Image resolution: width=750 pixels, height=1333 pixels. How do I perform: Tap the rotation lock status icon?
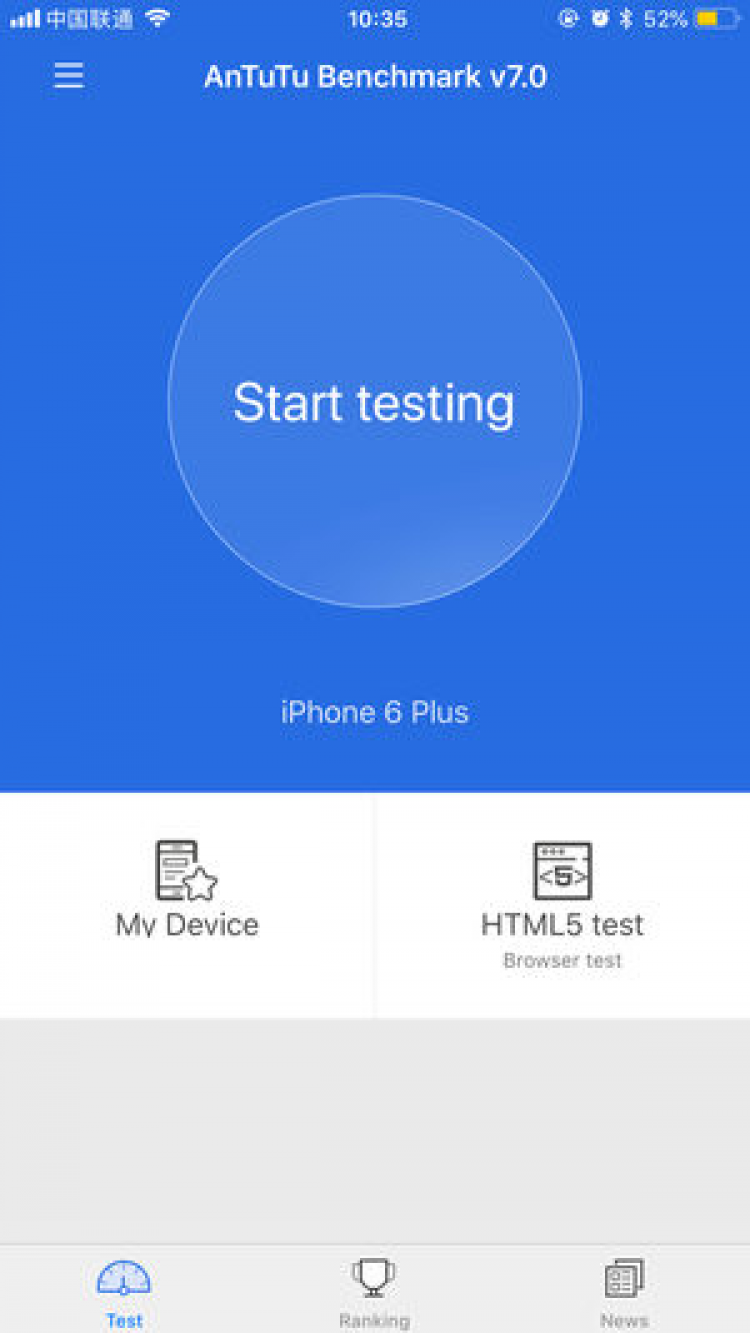coord(568,18)
